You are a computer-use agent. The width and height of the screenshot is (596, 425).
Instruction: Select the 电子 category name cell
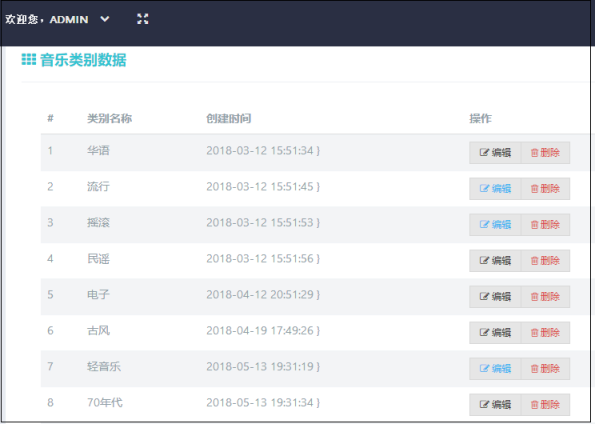(x=98, y=294)
